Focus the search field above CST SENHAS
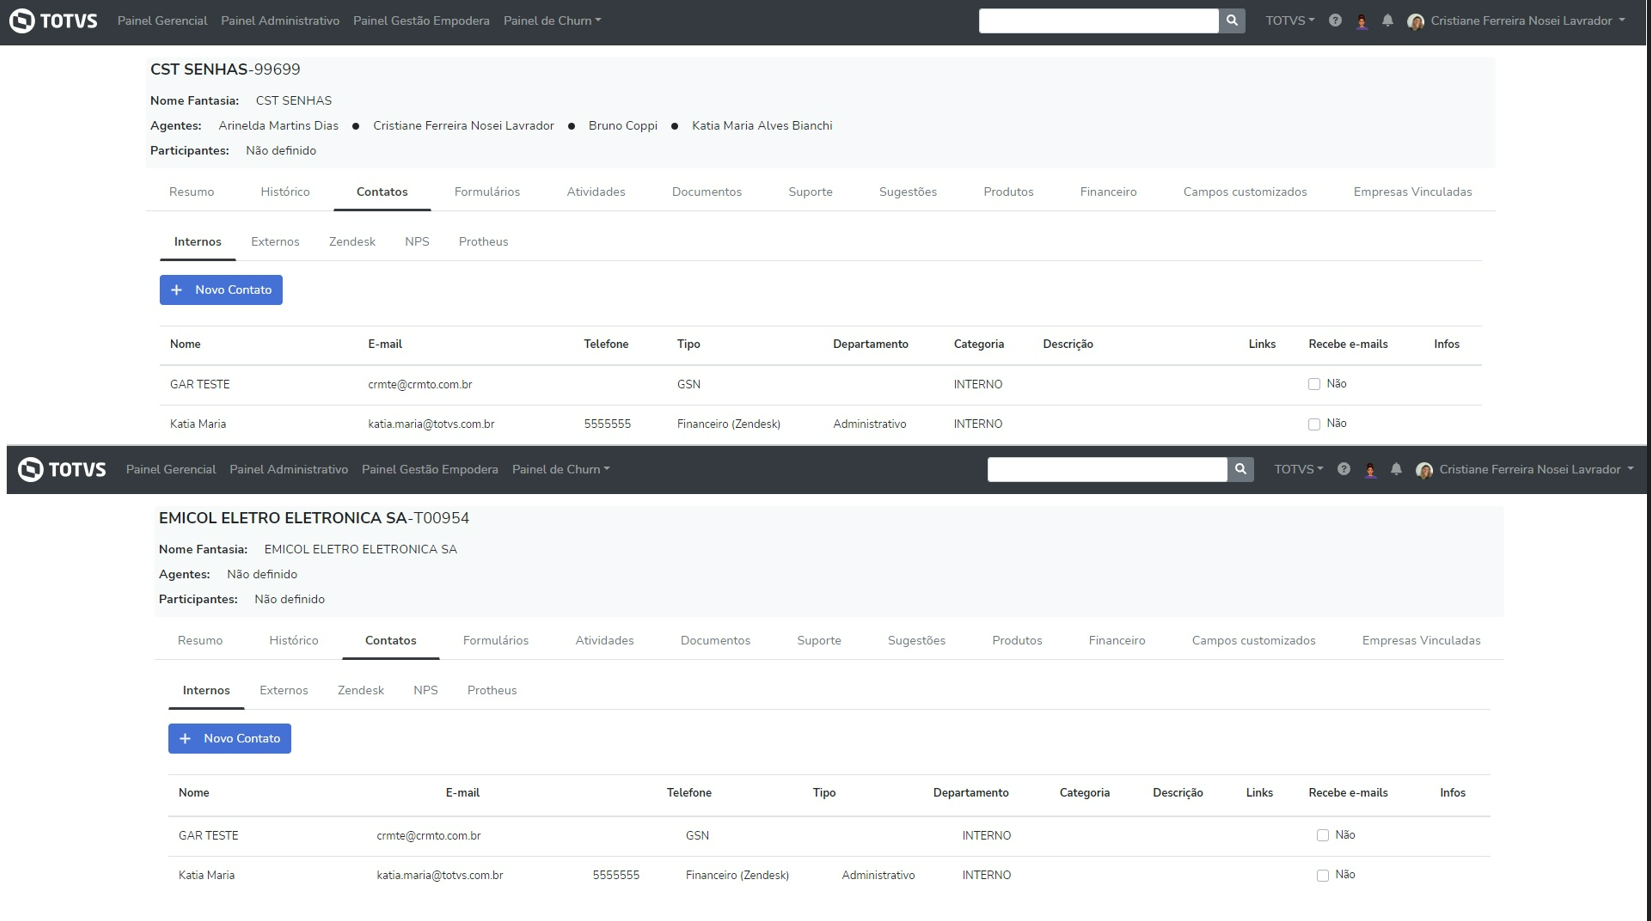Image resolution: width=1651 pixels, height=921 pixels. click(1099, 21)
